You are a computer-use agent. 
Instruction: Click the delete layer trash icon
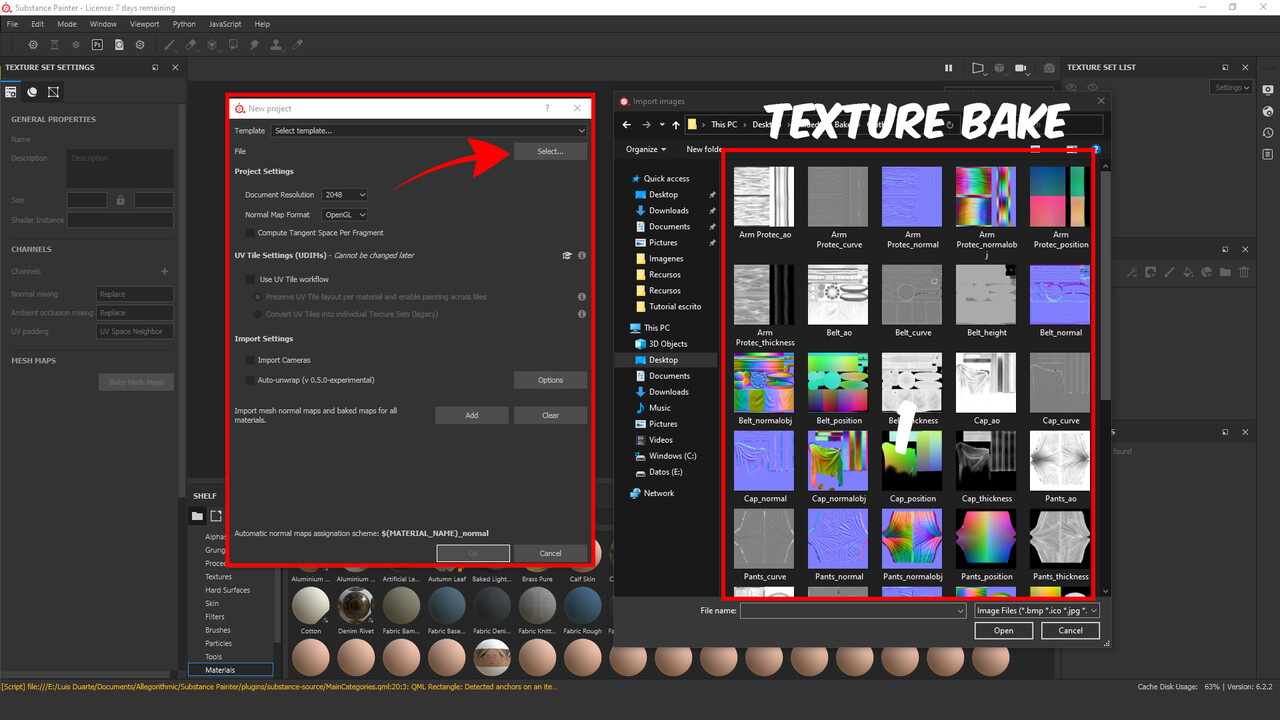pos(1244,271)
